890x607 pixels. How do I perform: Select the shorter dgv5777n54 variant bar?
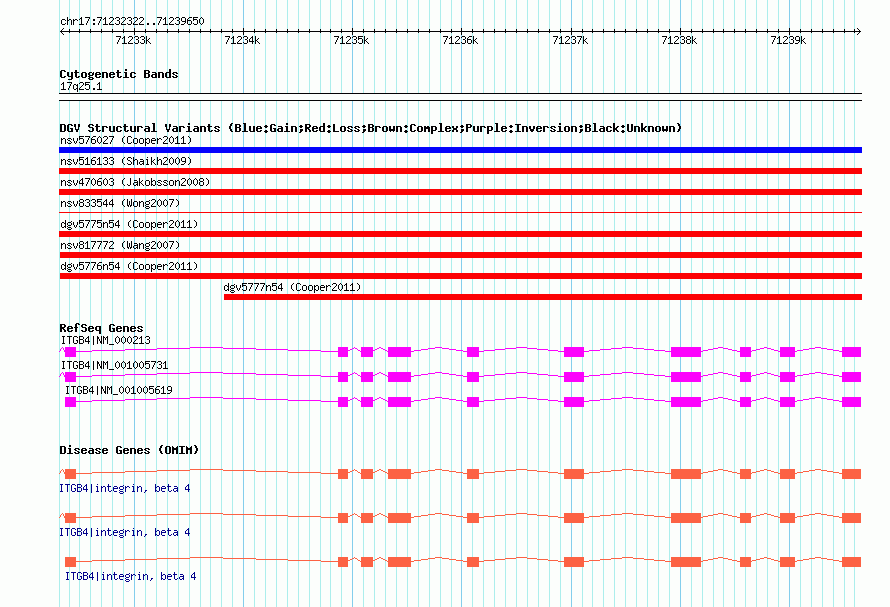543,297
